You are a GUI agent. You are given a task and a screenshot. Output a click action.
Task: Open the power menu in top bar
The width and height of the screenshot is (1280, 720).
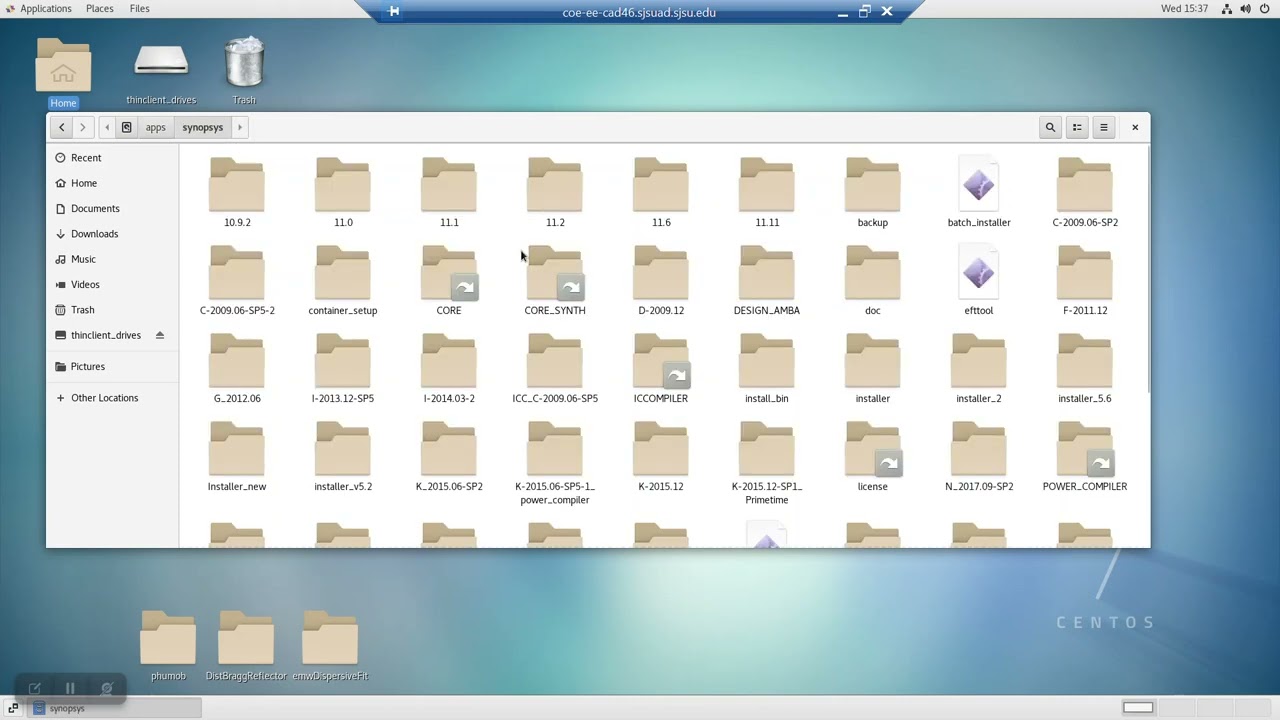pos(1264,8)
